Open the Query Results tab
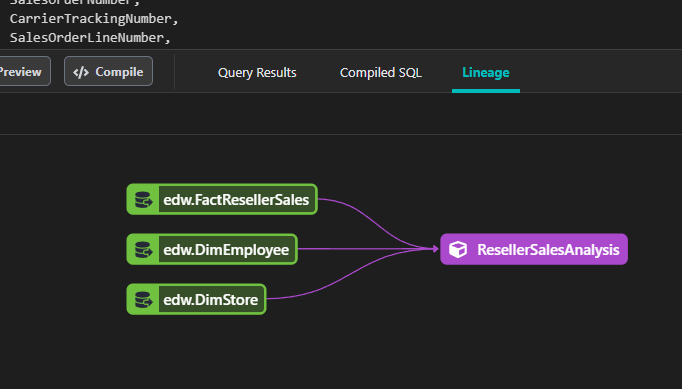The width and height of the screenshot is (682, 389). tap(257, 72)
